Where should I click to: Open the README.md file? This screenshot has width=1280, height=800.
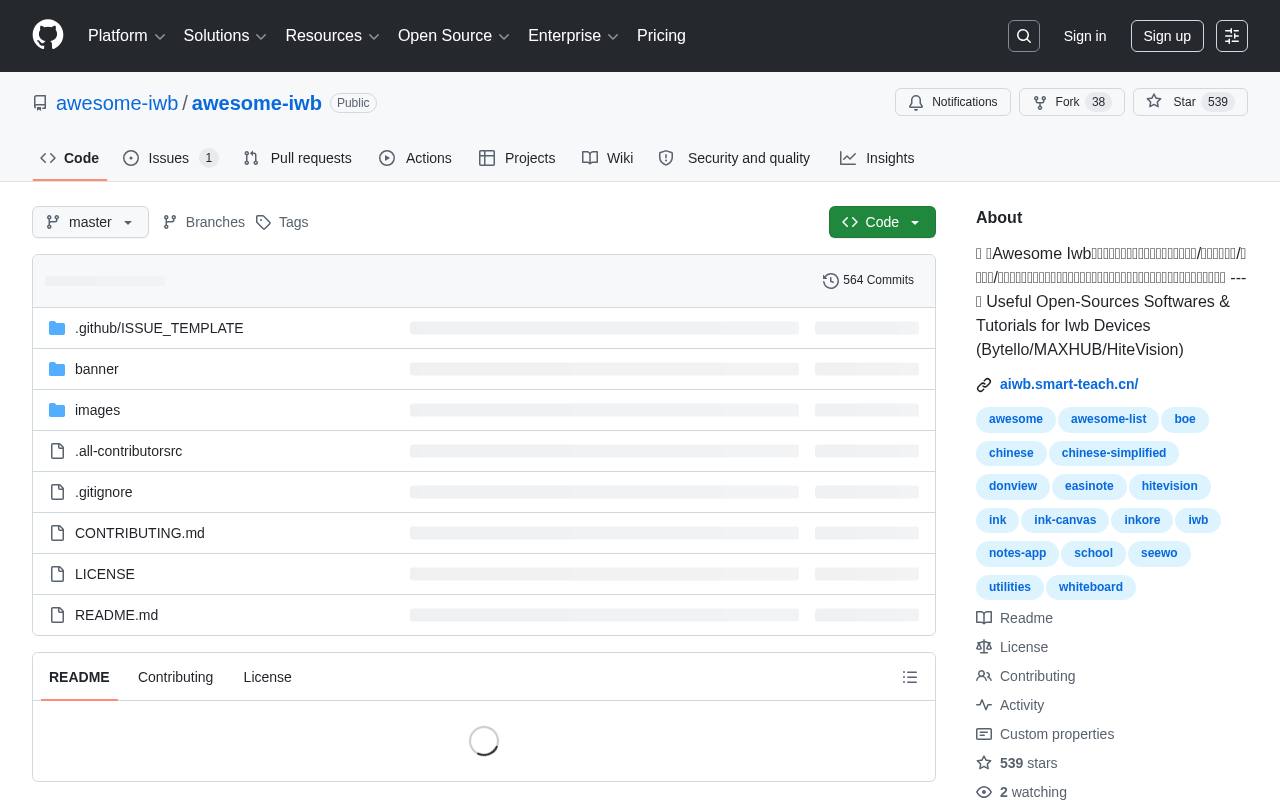116,615
